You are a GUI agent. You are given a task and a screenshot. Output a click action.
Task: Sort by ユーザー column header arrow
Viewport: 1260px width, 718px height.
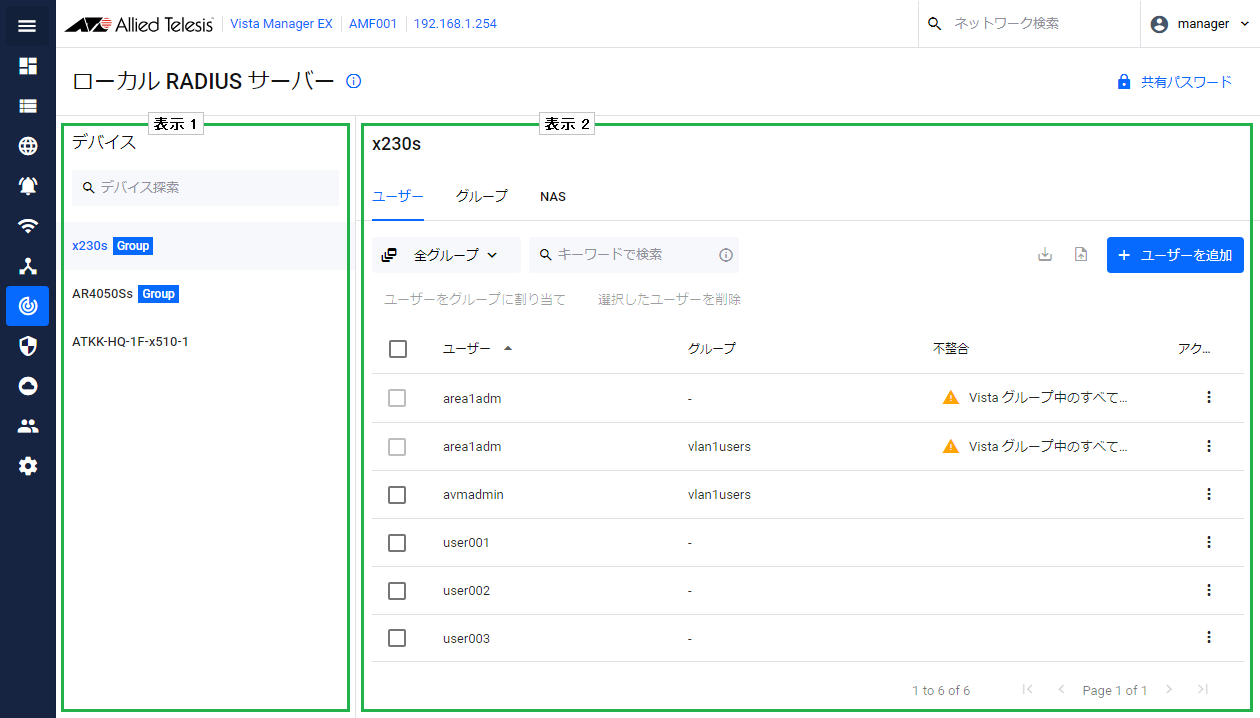pos(508,349)
